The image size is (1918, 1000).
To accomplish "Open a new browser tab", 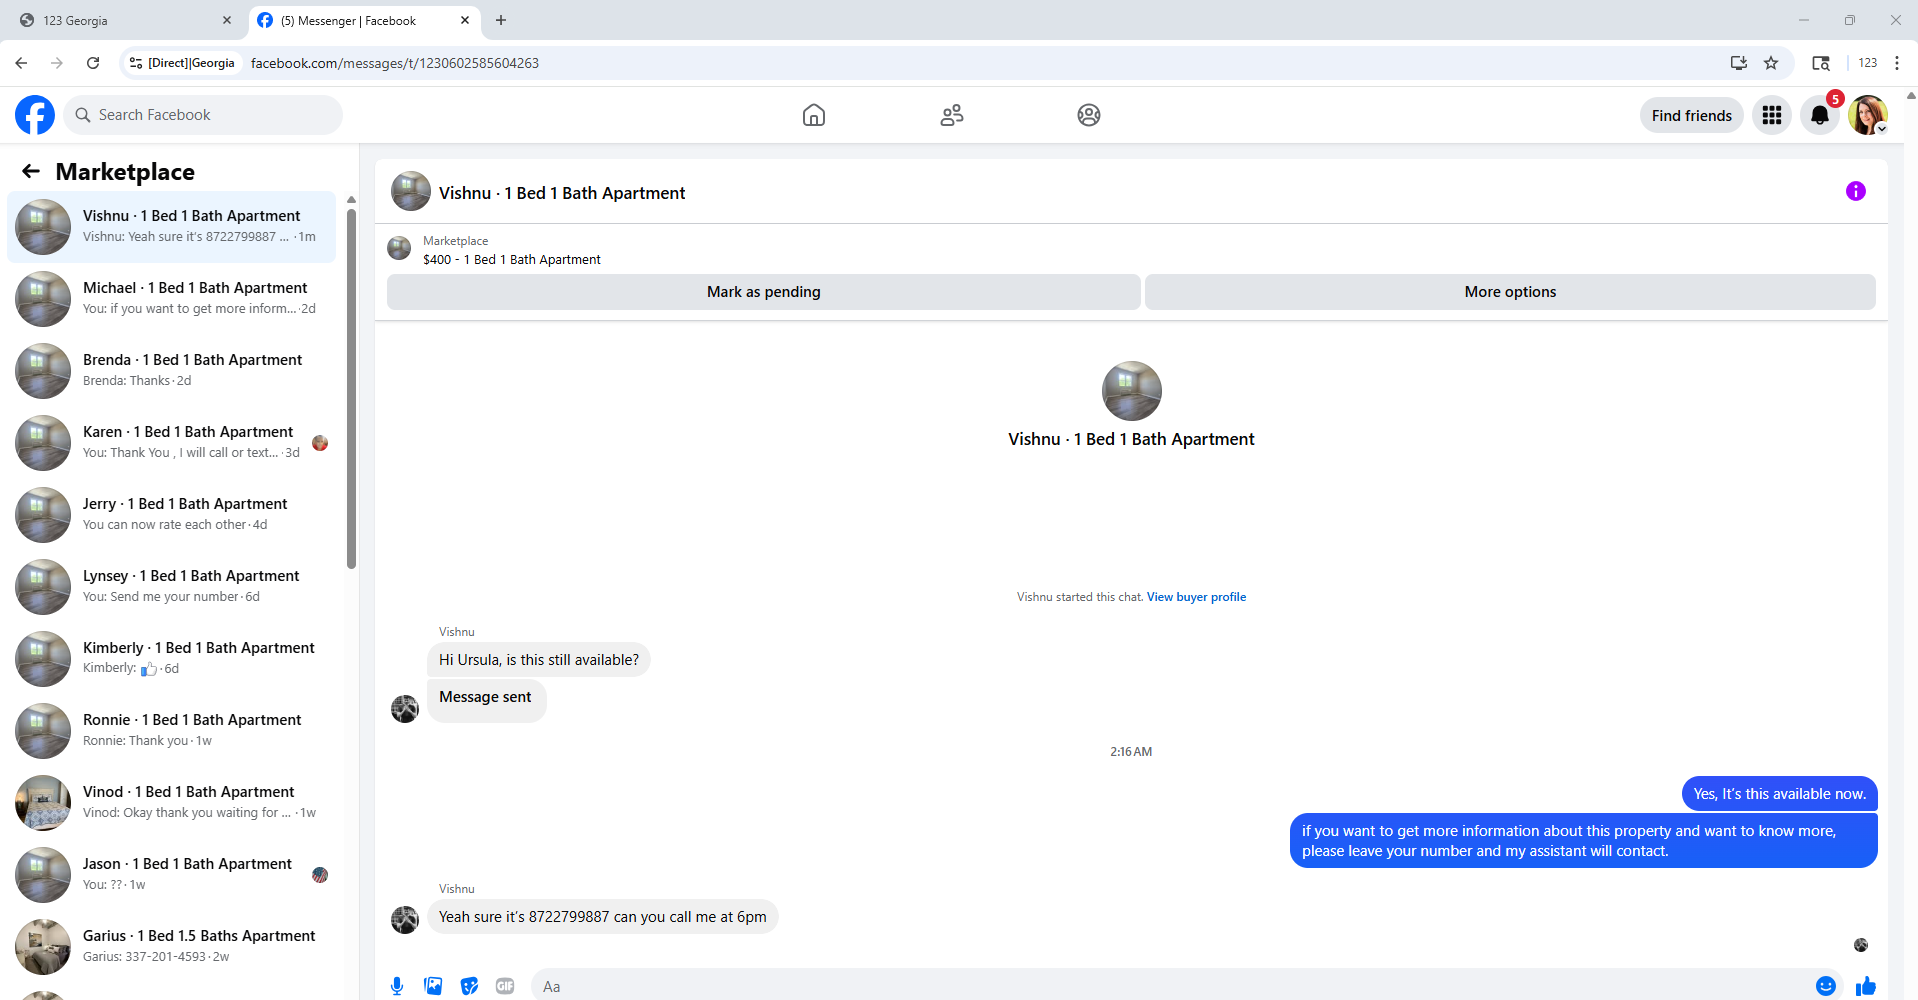I will pos(501,20).
